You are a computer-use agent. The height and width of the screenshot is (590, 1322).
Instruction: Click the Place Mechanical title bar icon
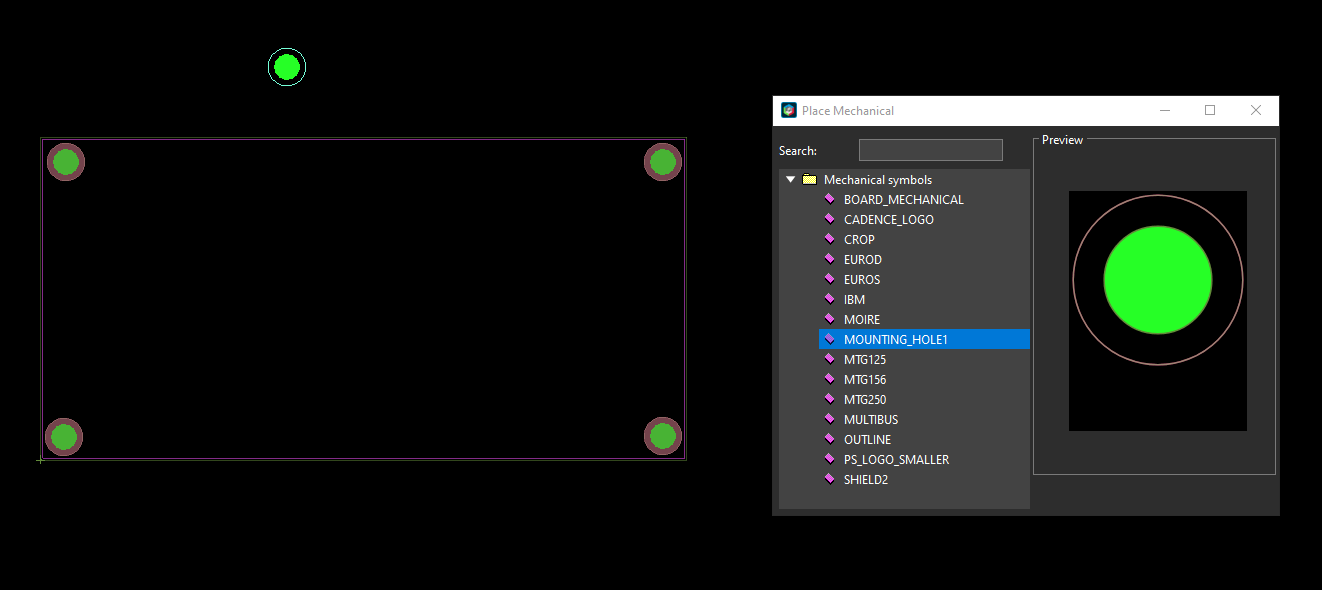(788, 110)
